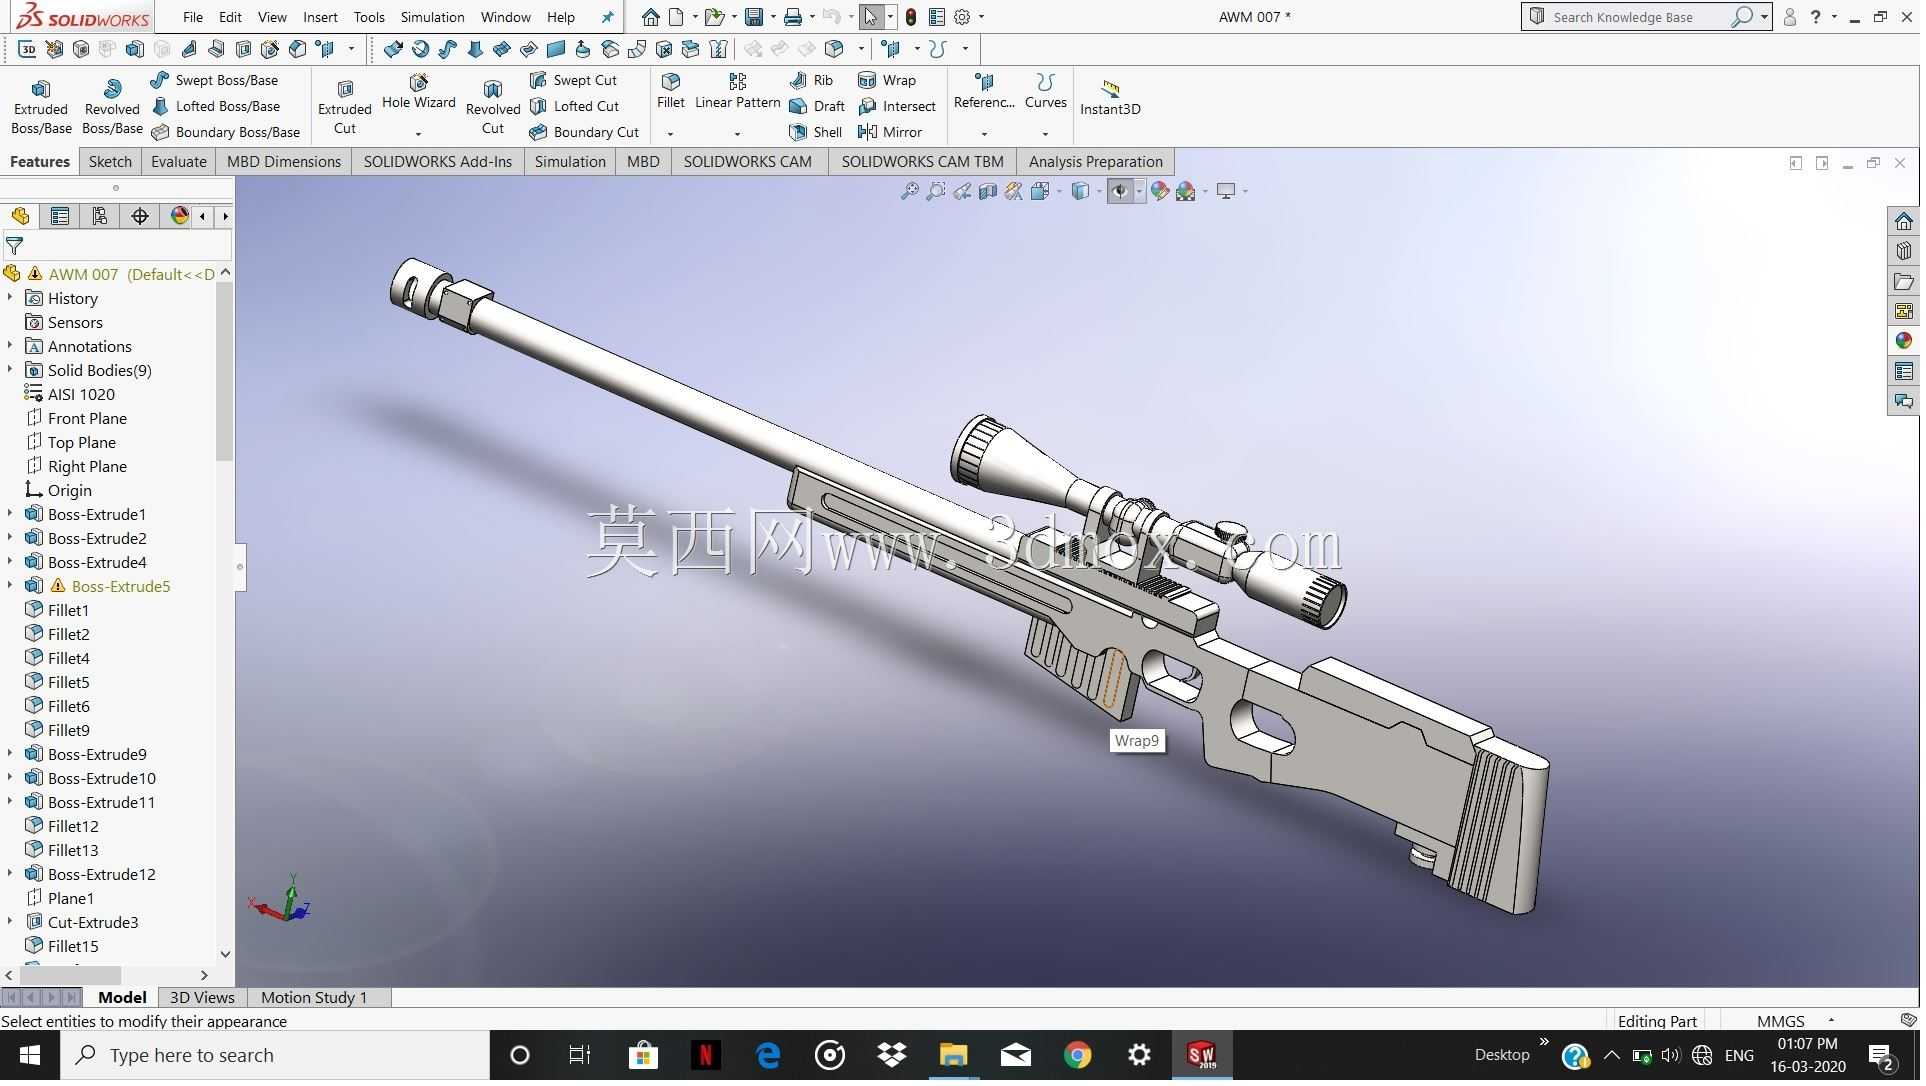Open the Hole Wizard dropdown arrow
The height and width of the screenshot is (1086, 1926).
418,133
